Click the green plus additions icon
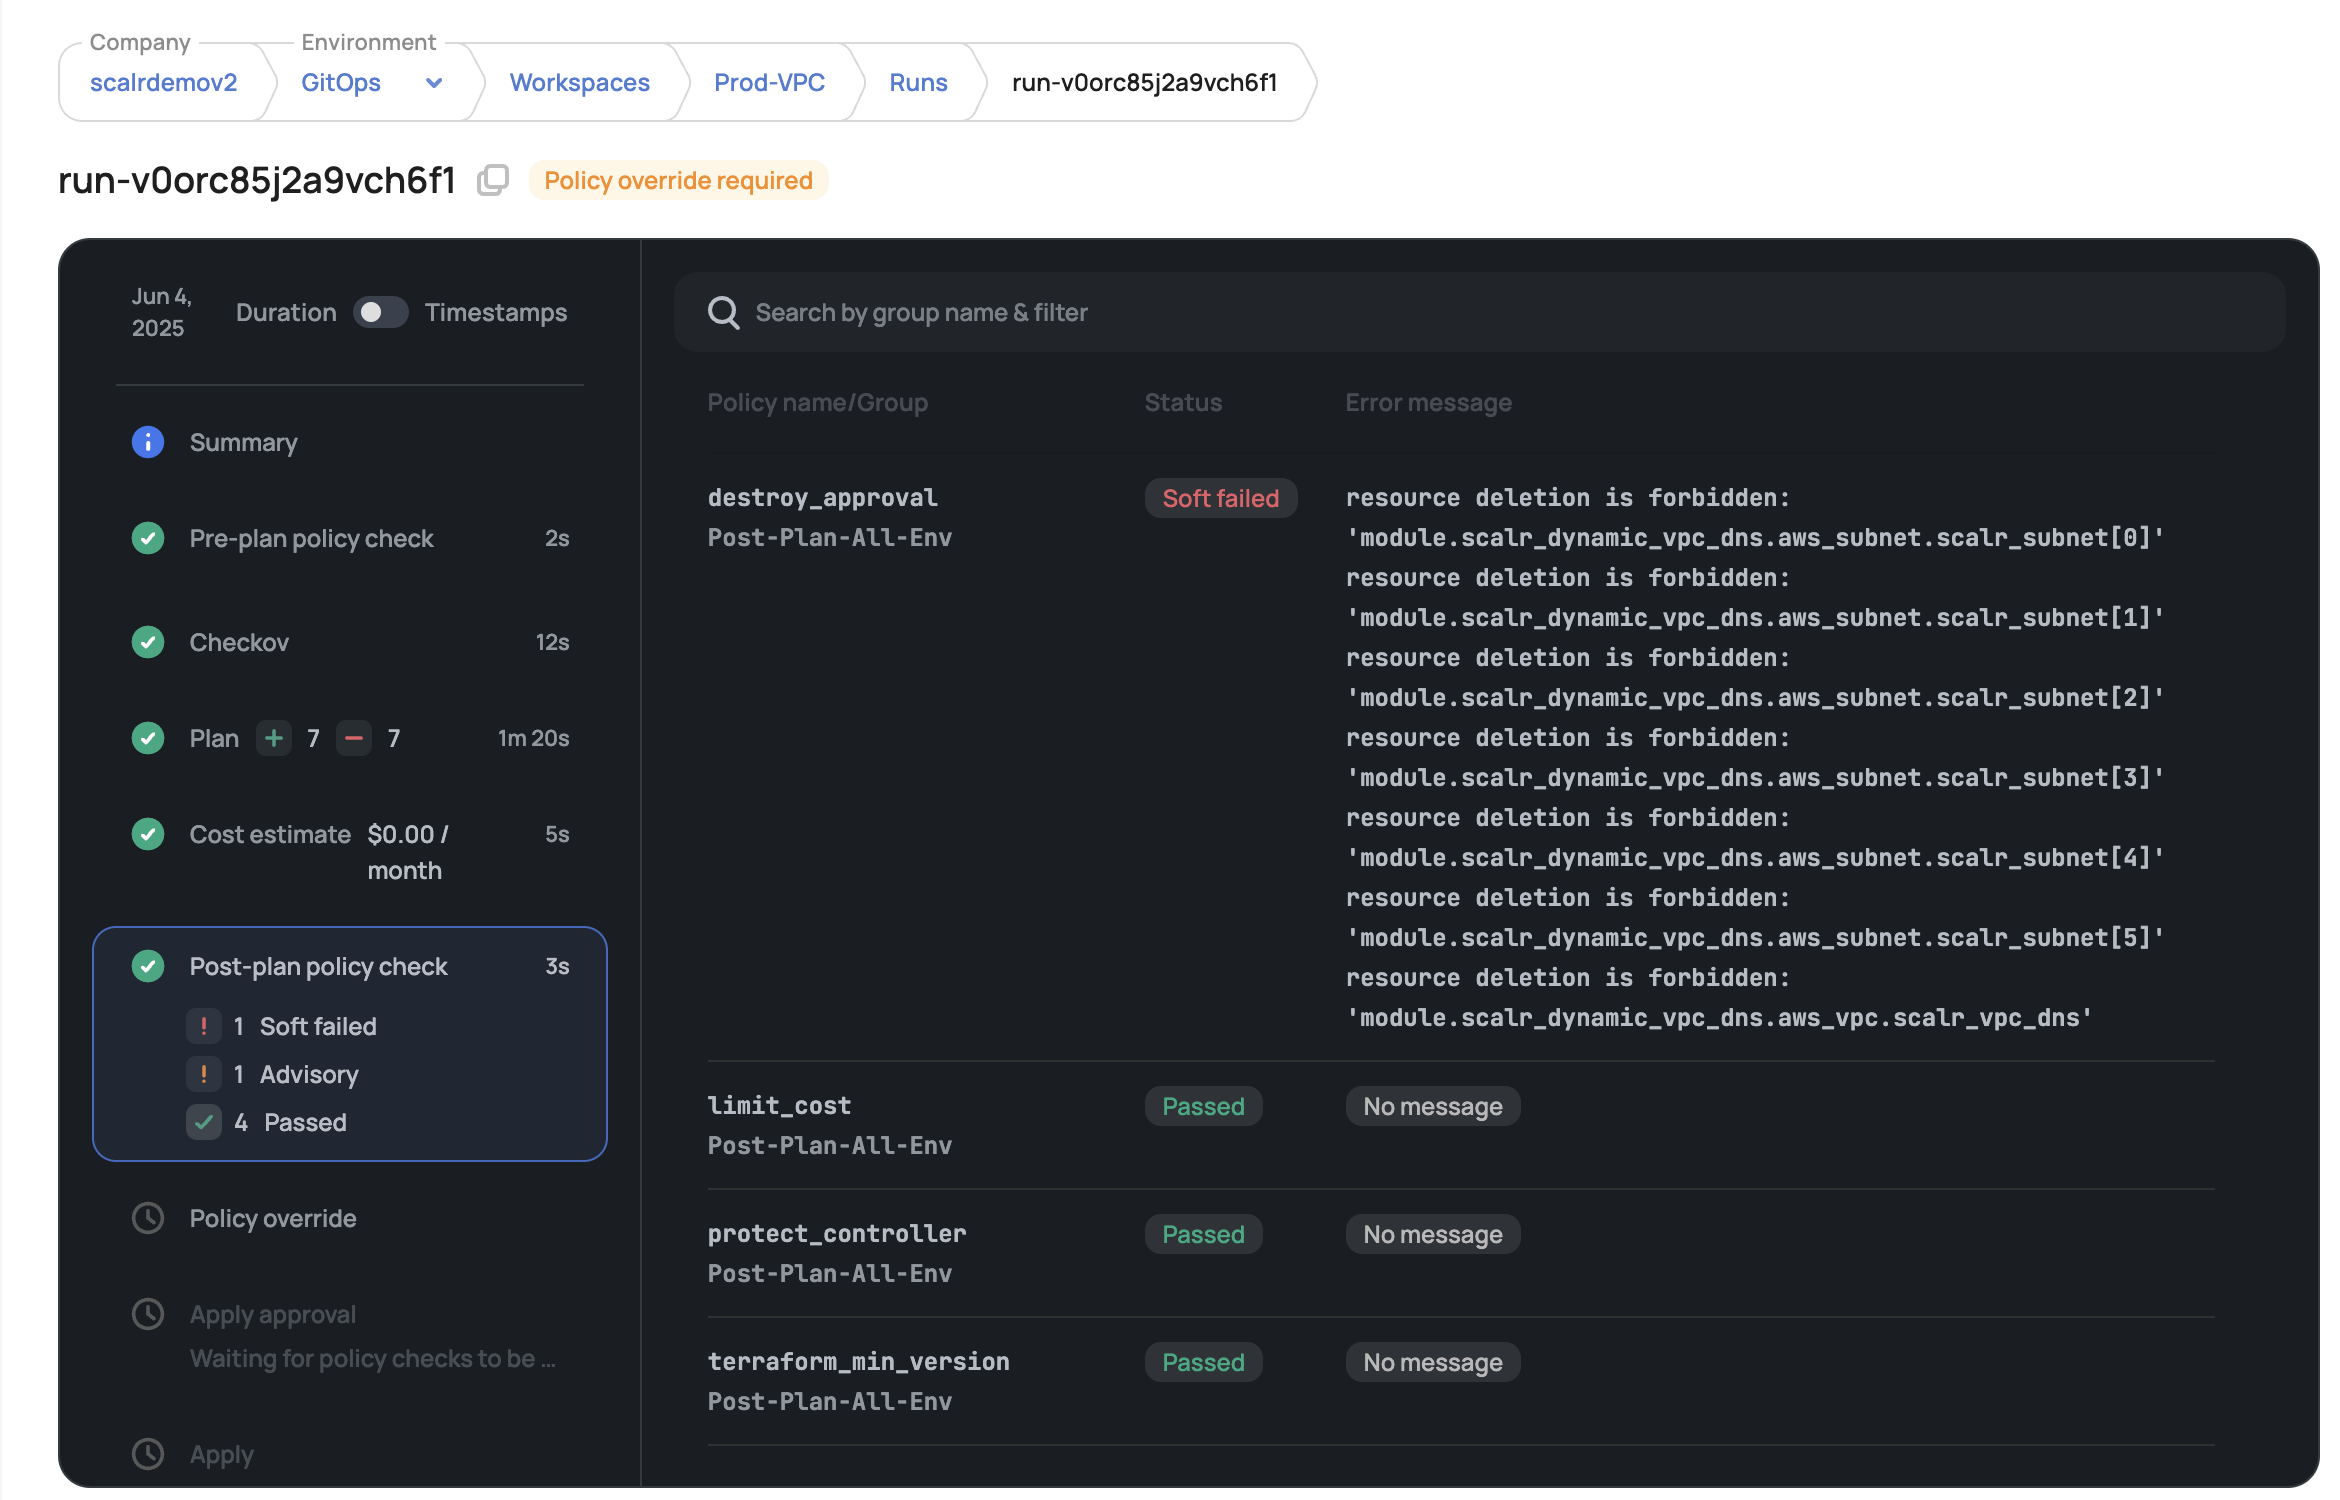 point(274,738)
